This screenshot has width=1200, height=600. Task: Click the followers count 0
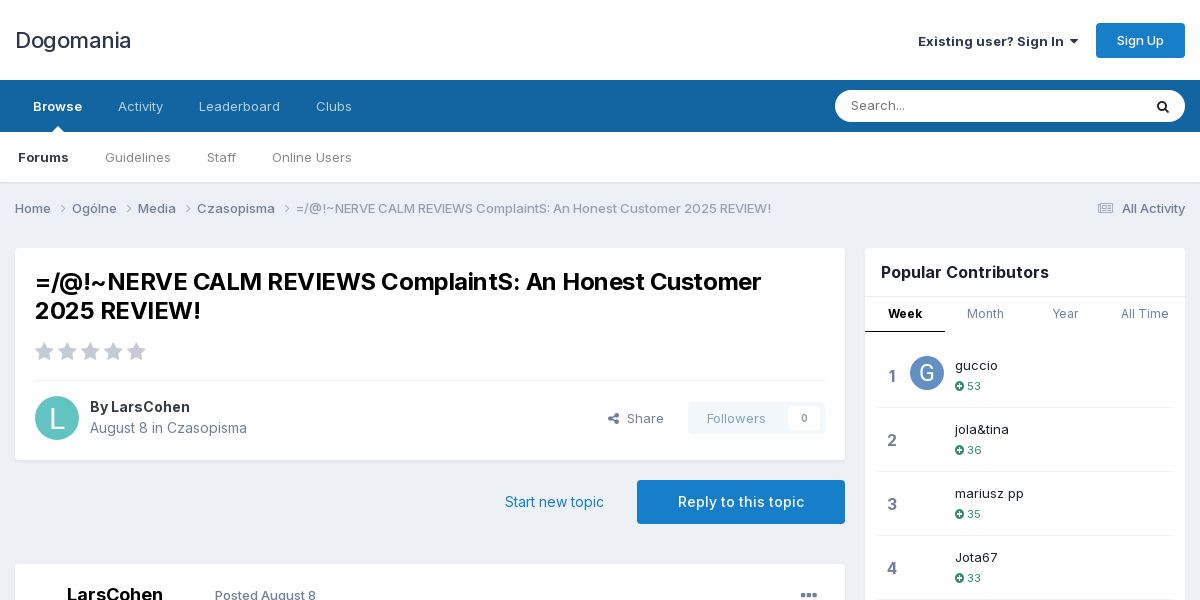click(804, 418)
